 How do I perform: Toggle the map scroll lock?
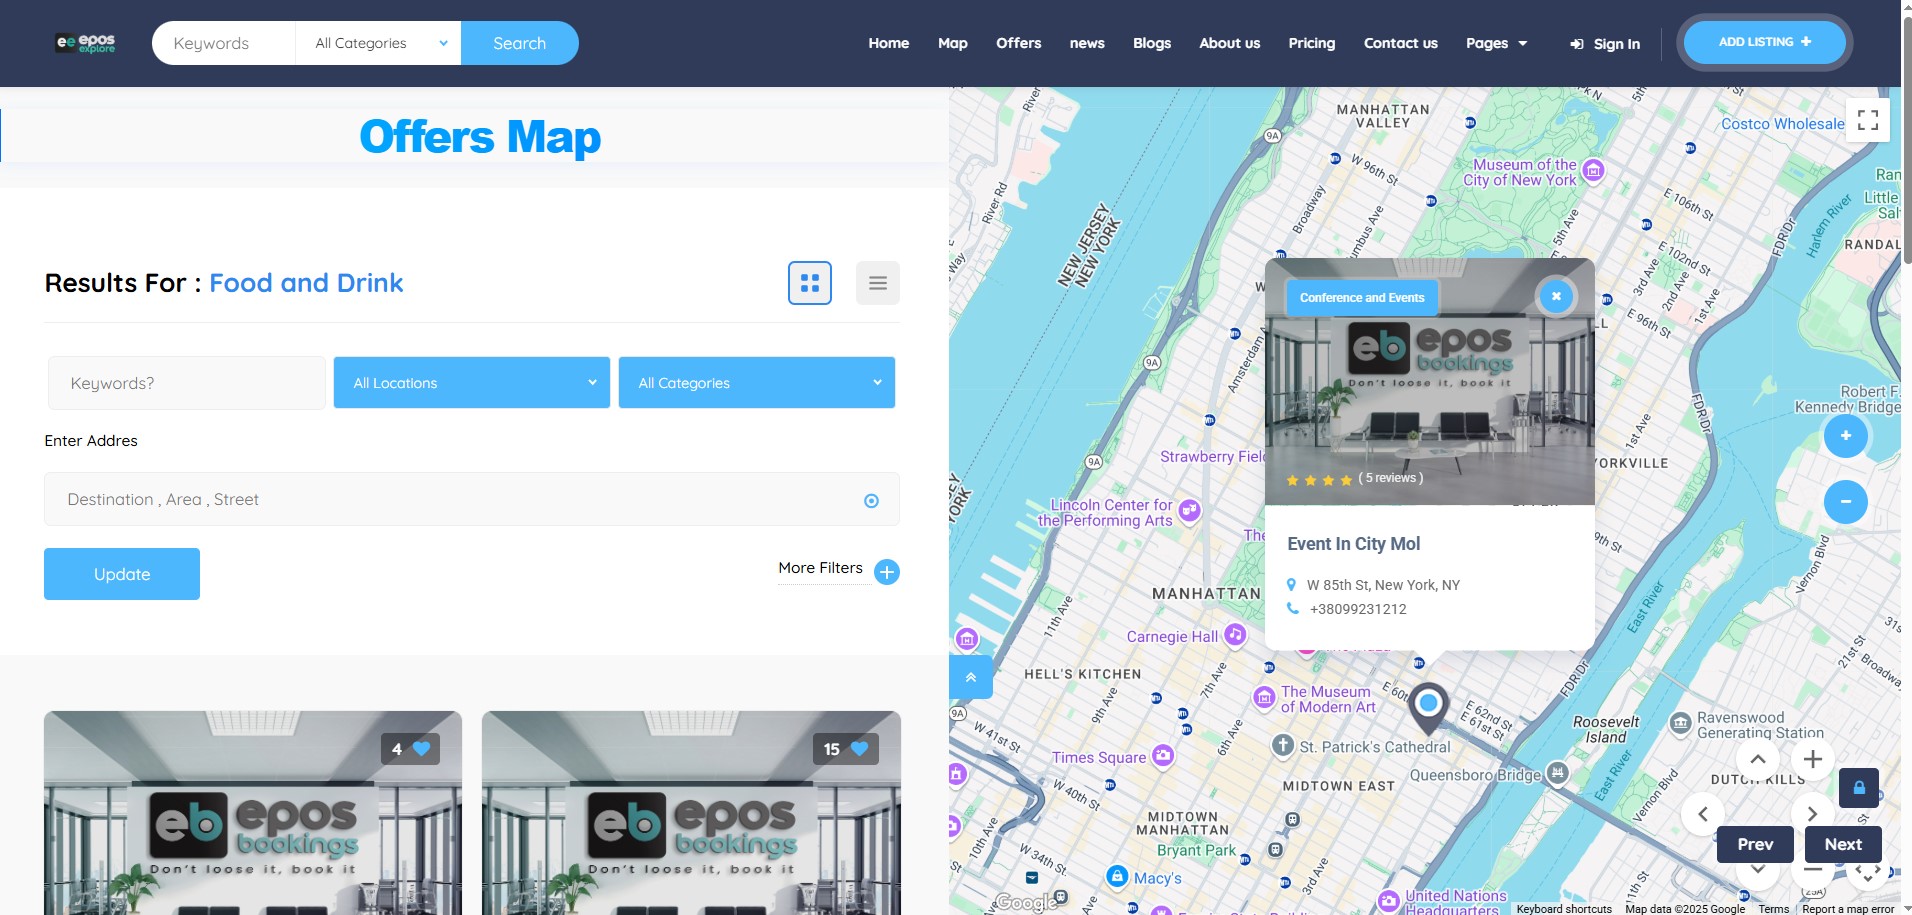tap(1859, 788)
